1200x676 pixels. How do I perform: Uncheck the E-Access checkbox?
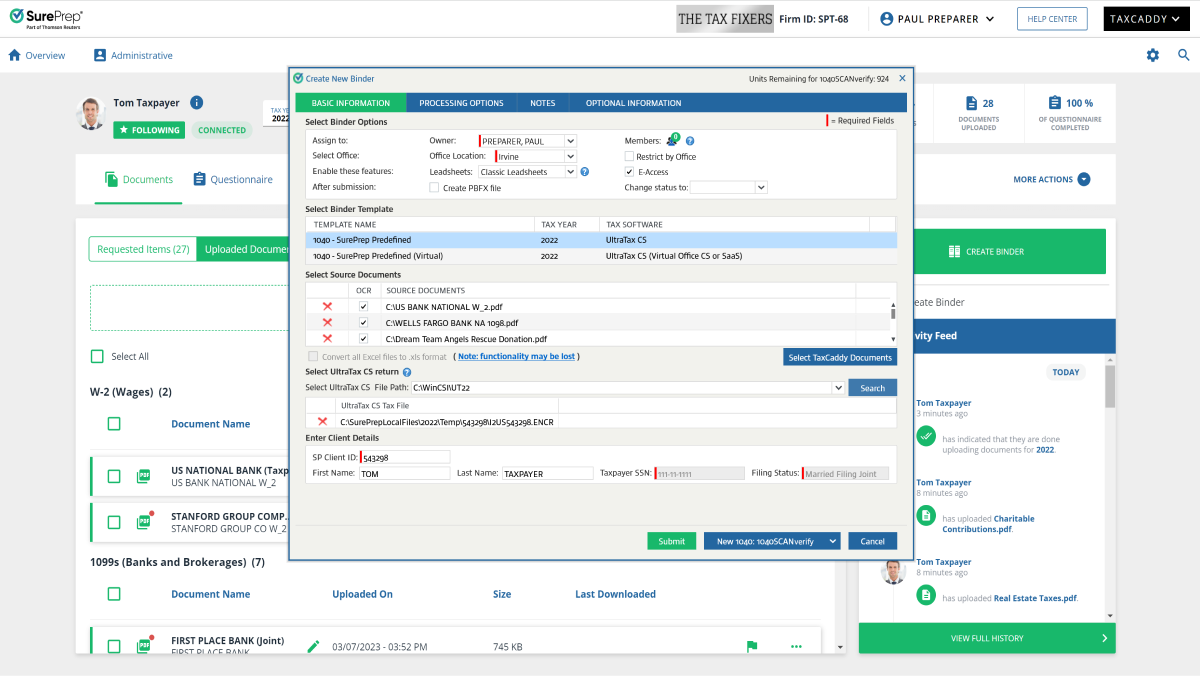pyautogui.click(x=629, y=172)
